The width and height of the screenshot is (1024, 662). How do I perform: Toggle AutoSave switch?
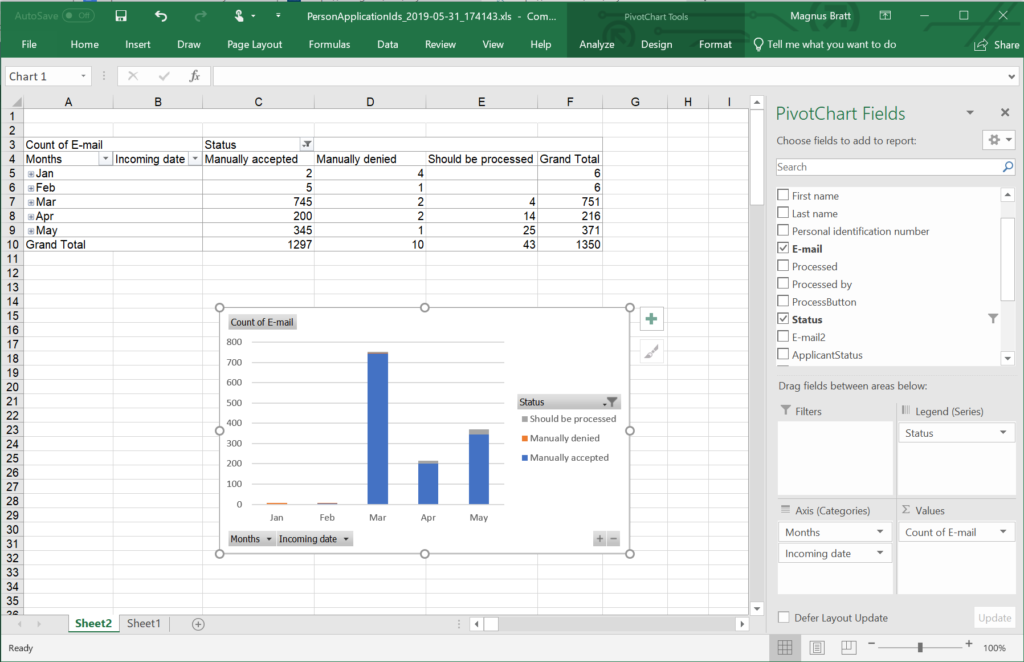click(77, 16)
